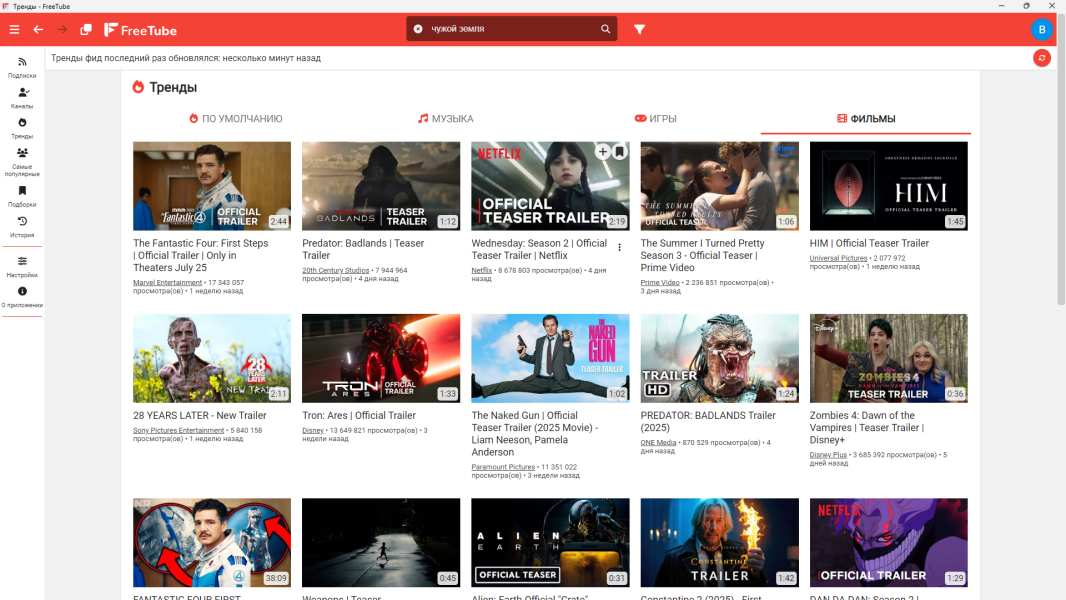Go back using the left arrow
Image resolution: width=1066 pixels, height=600 pixels.
(38, 30)
